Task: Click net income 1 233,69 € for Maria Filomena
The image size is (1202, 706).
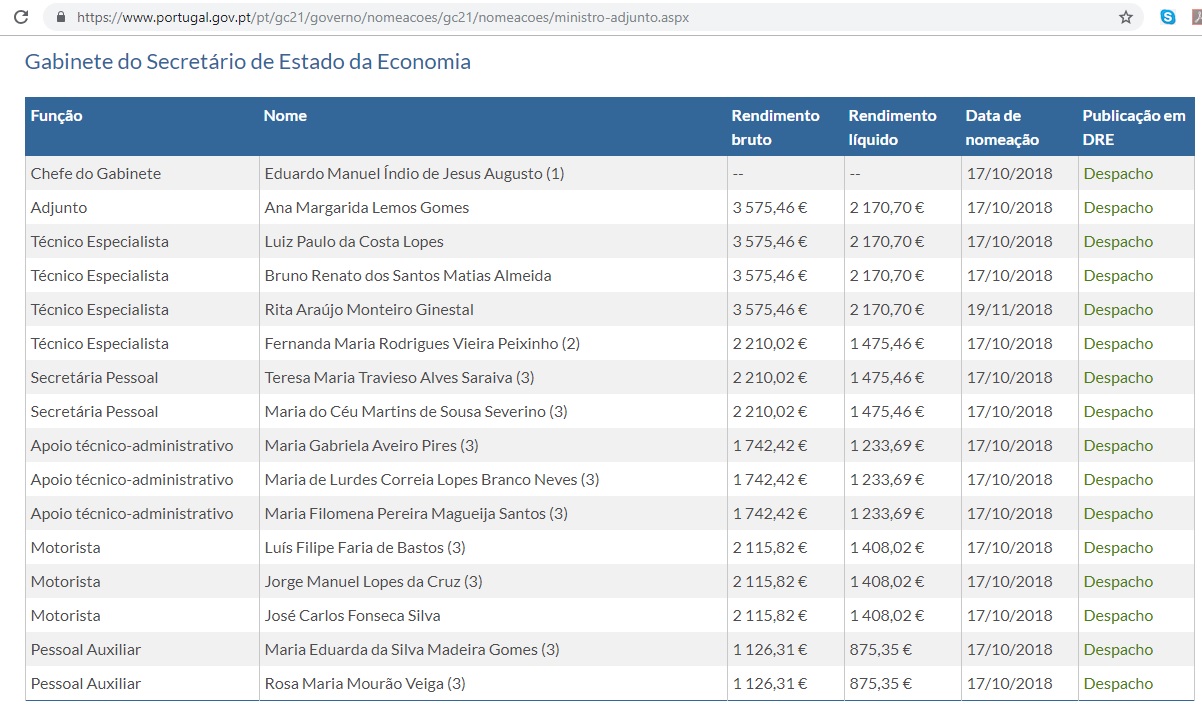Action: click(887, 513)
